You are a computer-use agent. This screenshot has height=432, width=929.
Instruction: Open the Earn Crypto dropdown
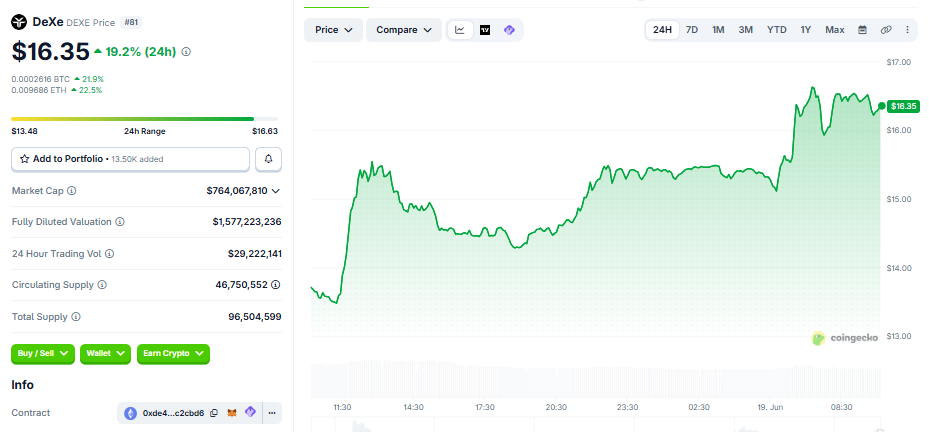coord(173,353)
